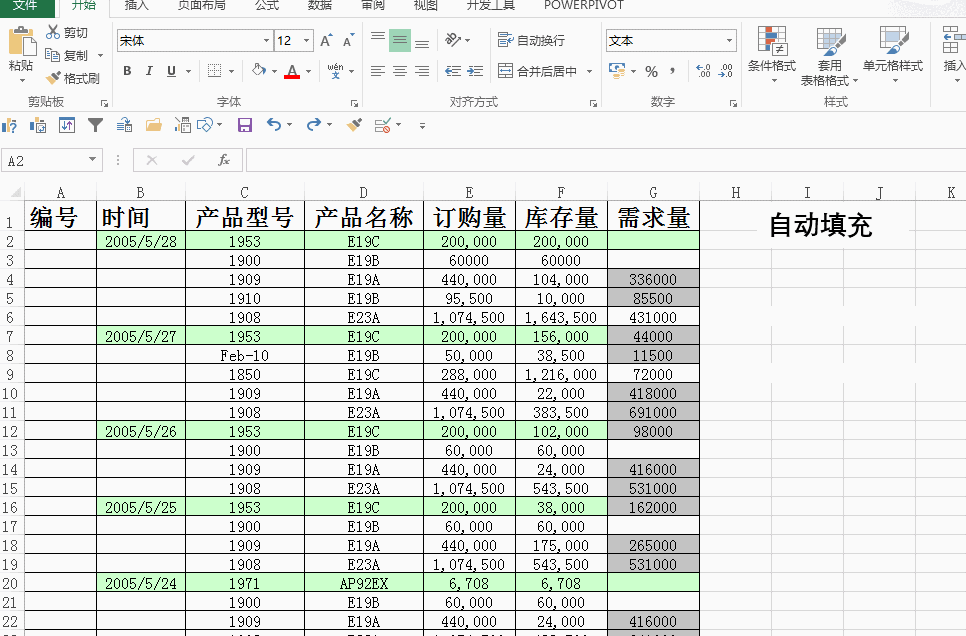Click the Save icon on the quick toolbar
Screen dimensions: 966x636
pos(245,125)
